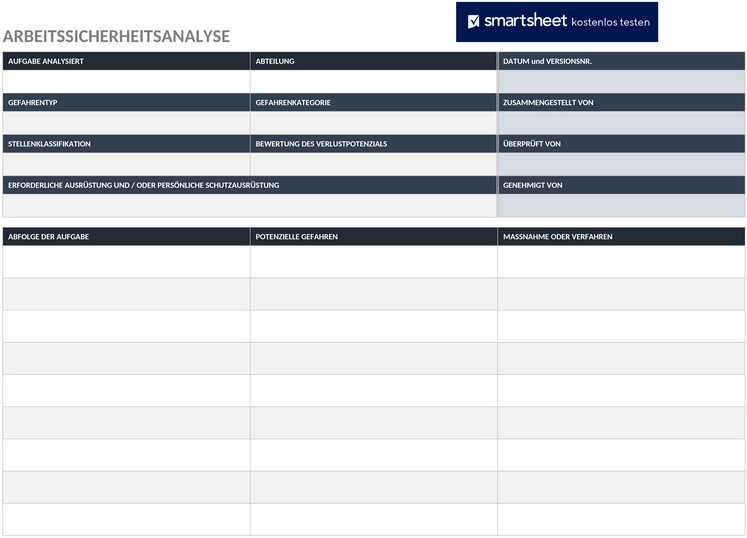Click the field under GENEHMIGT VON
This screenshot has width=747, height=538.
pos(621,206)
